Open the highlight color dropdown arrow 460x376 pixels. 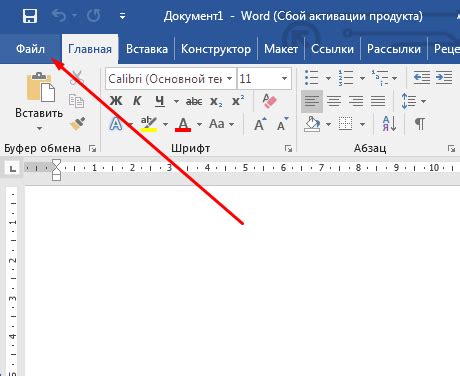(x=166, y=125)
